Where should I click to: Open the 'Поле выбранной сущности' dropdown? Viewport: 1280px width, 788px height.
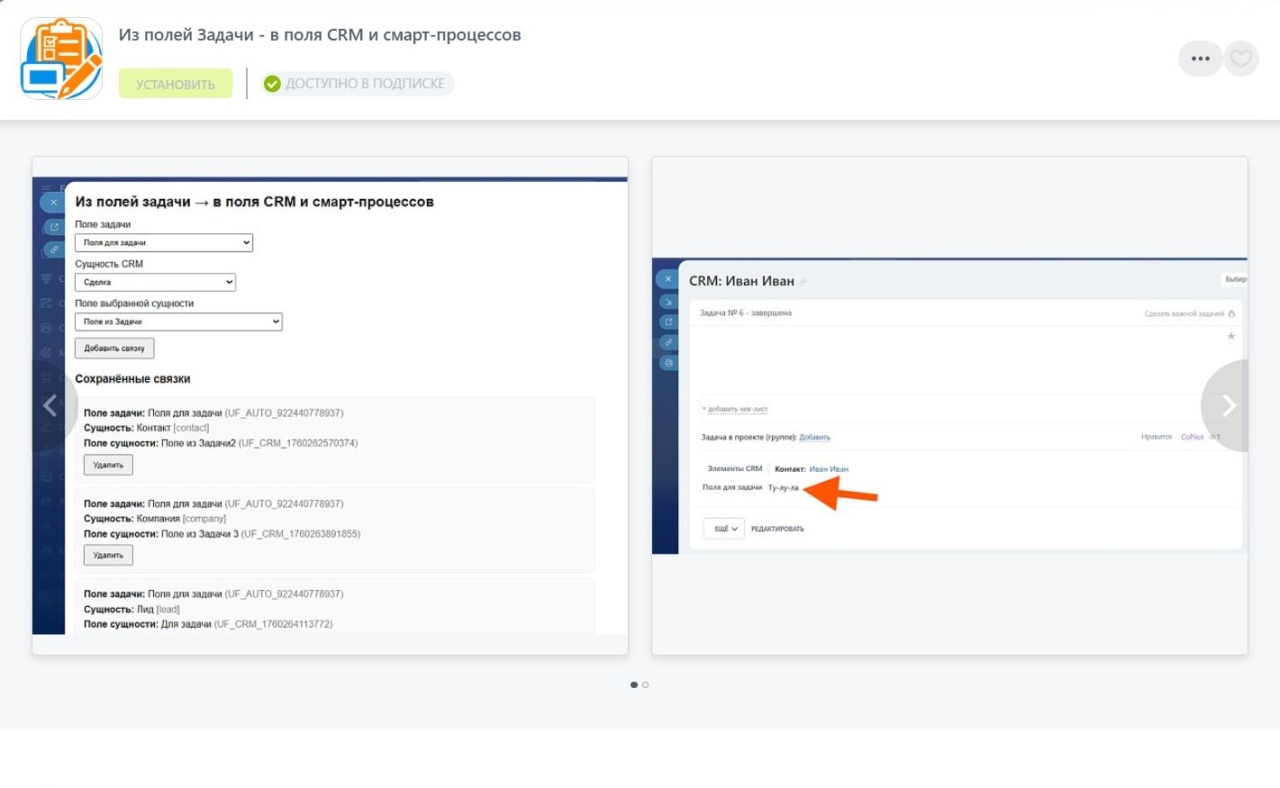click(178, 322)
